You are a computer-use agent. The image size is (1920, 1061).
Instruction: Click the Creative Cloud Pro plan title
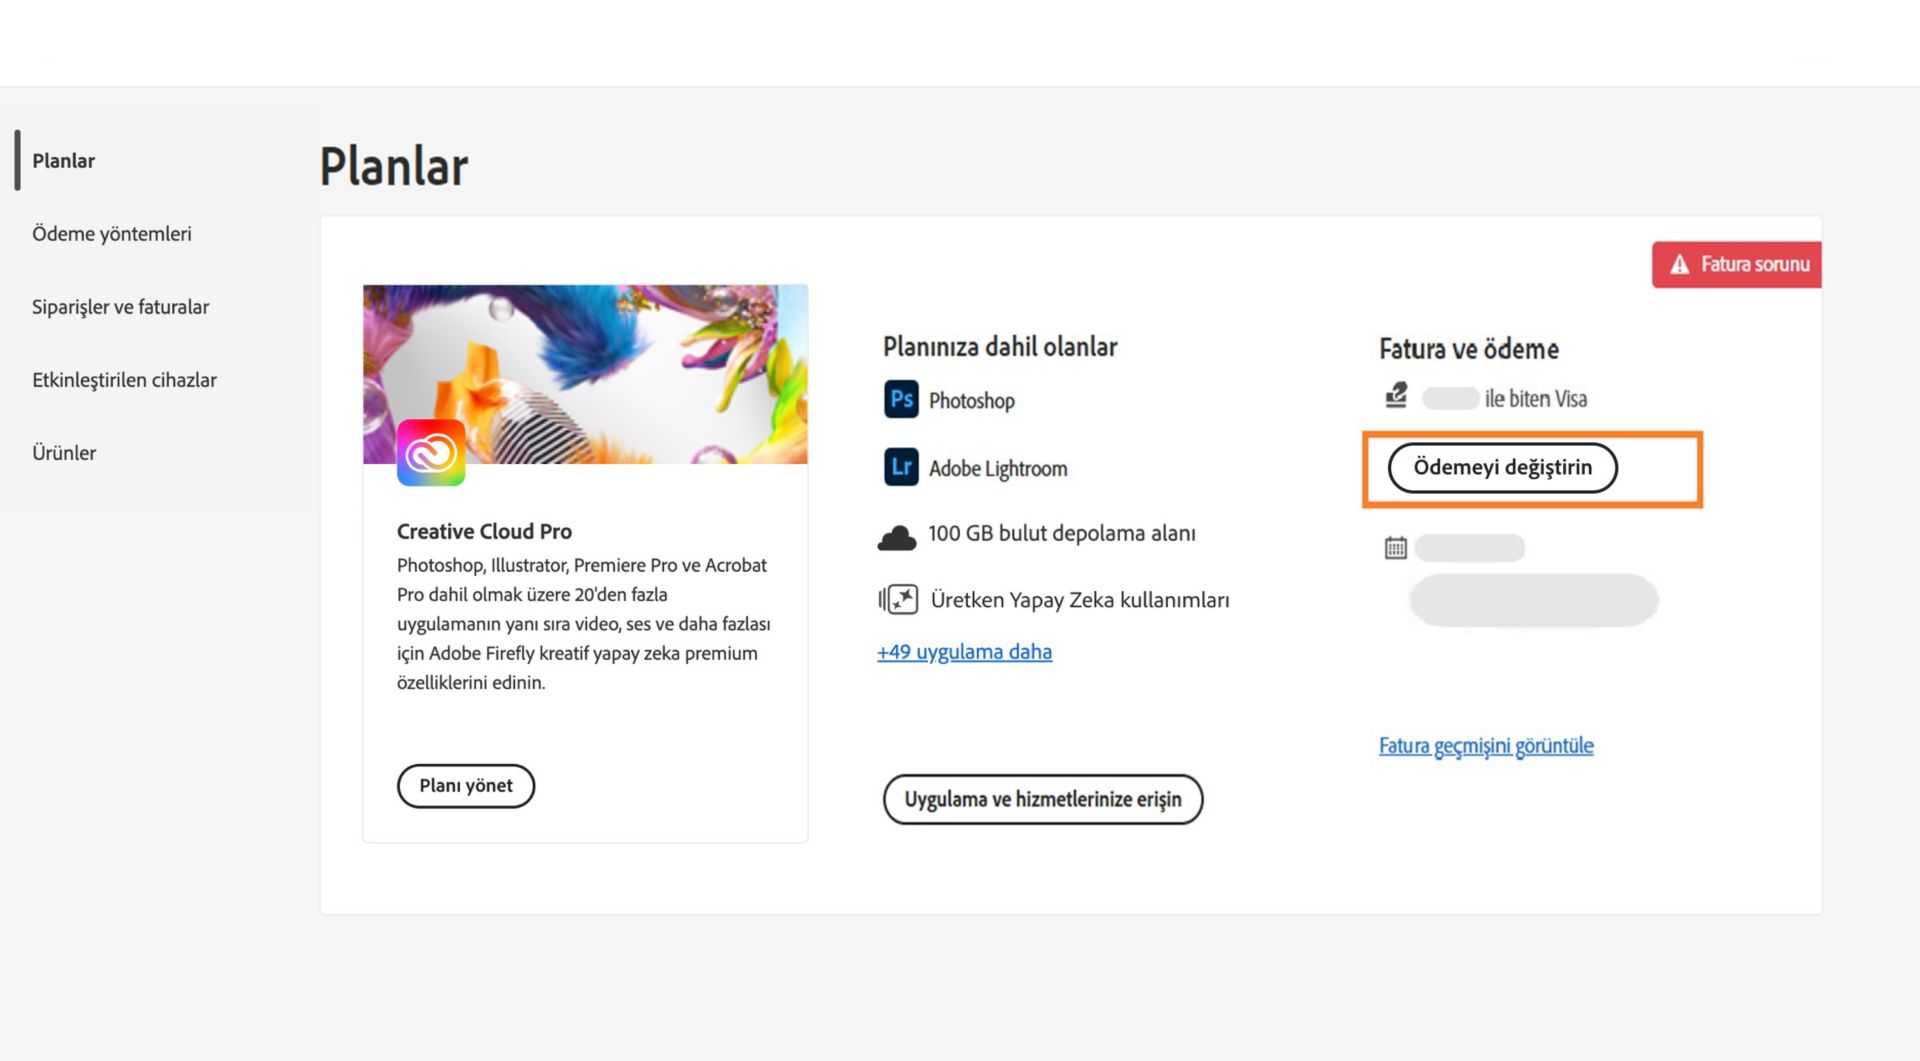[484, 531]
